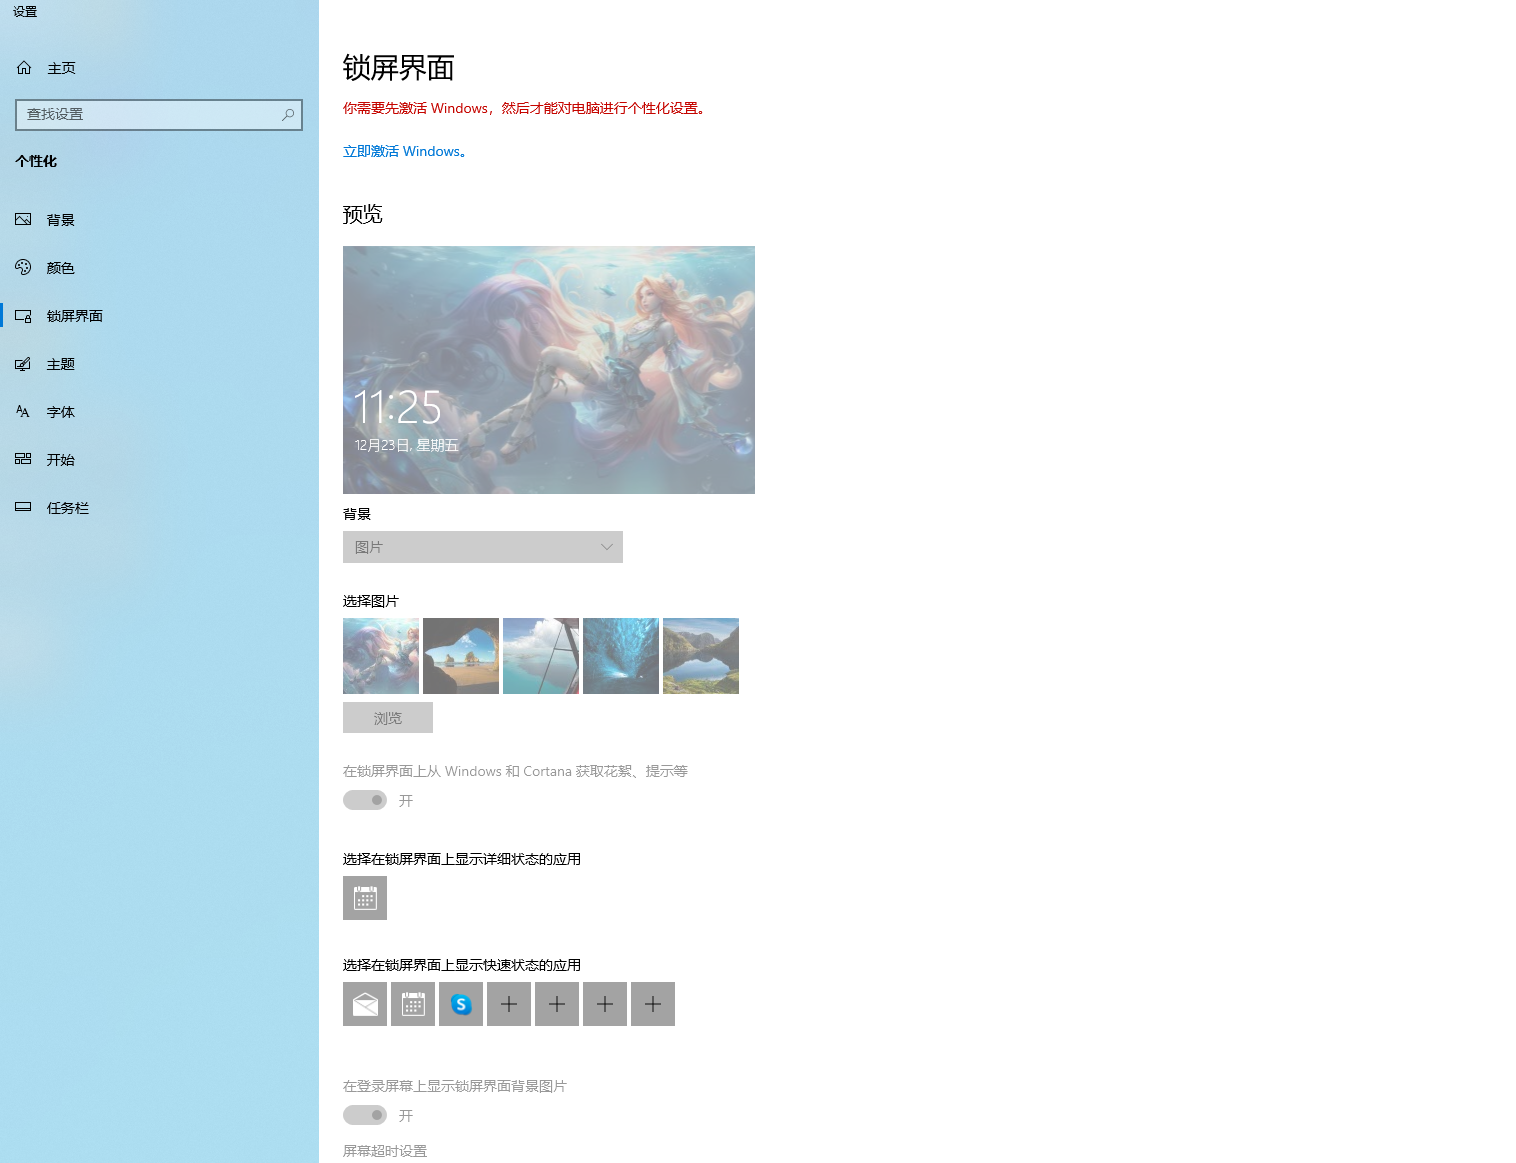Click the 浏览 button

pyautogui.click(x=388, y=718)
